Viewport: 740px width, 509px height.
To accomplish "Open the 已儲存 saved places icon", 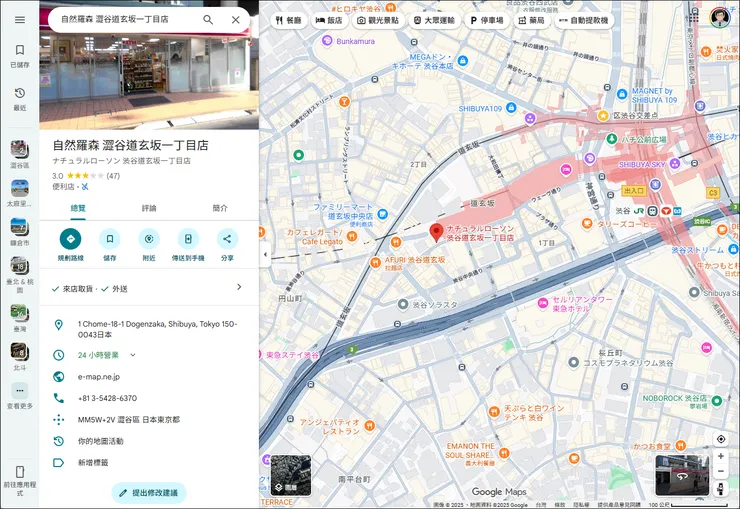I will pos(20,50).
